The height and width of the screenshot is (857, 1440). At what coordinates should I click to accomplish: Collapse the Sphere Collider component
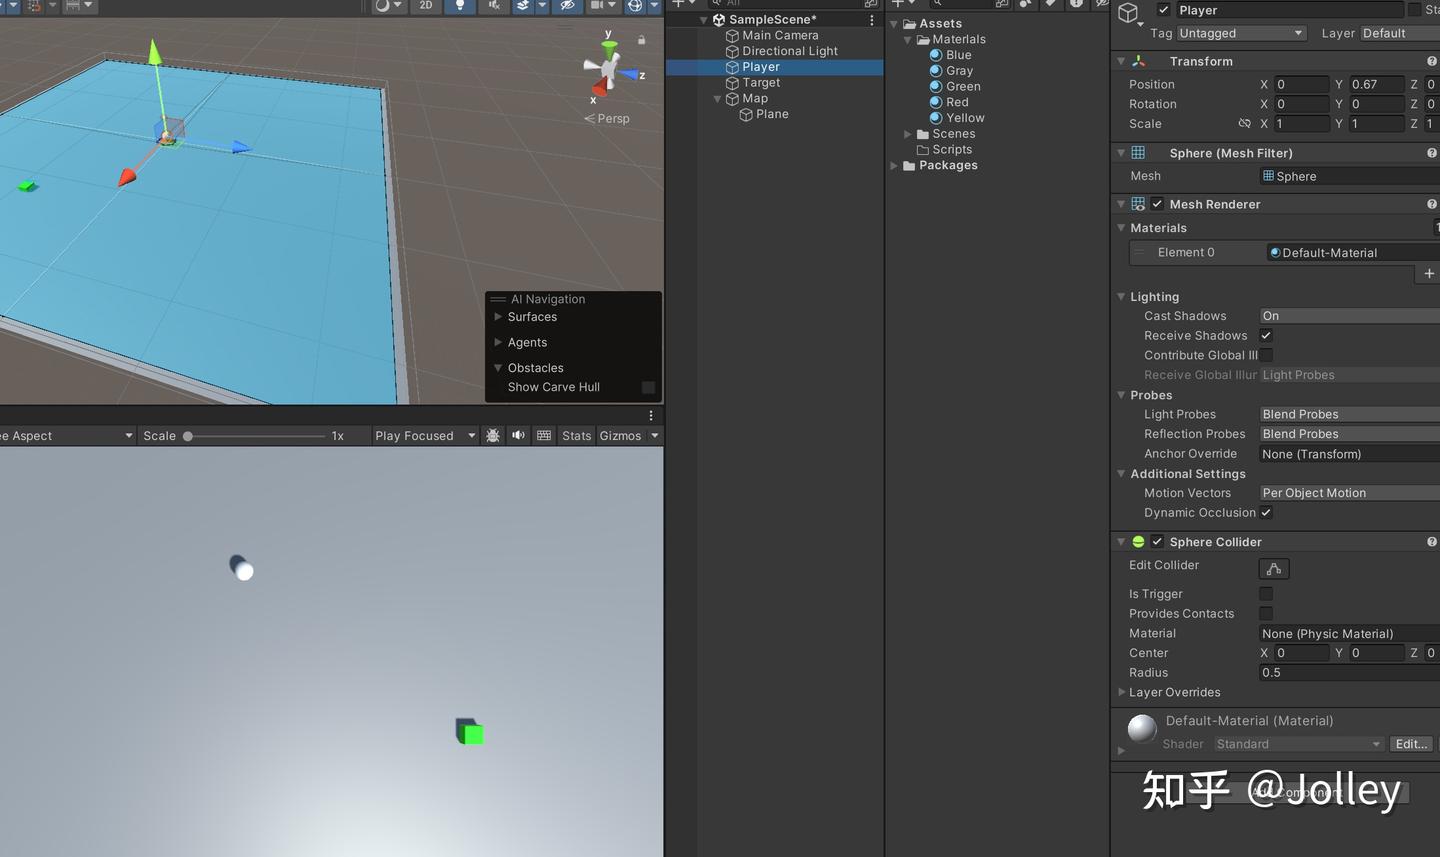click(x=1121, y=541)
